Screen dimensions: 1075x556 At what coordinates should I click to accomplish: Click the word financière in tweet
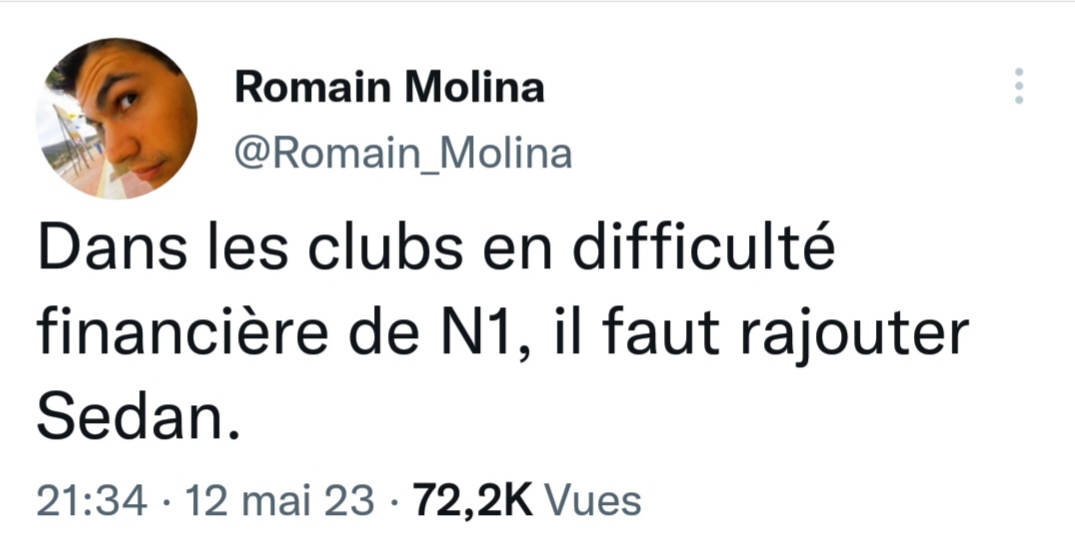[182, 333]
